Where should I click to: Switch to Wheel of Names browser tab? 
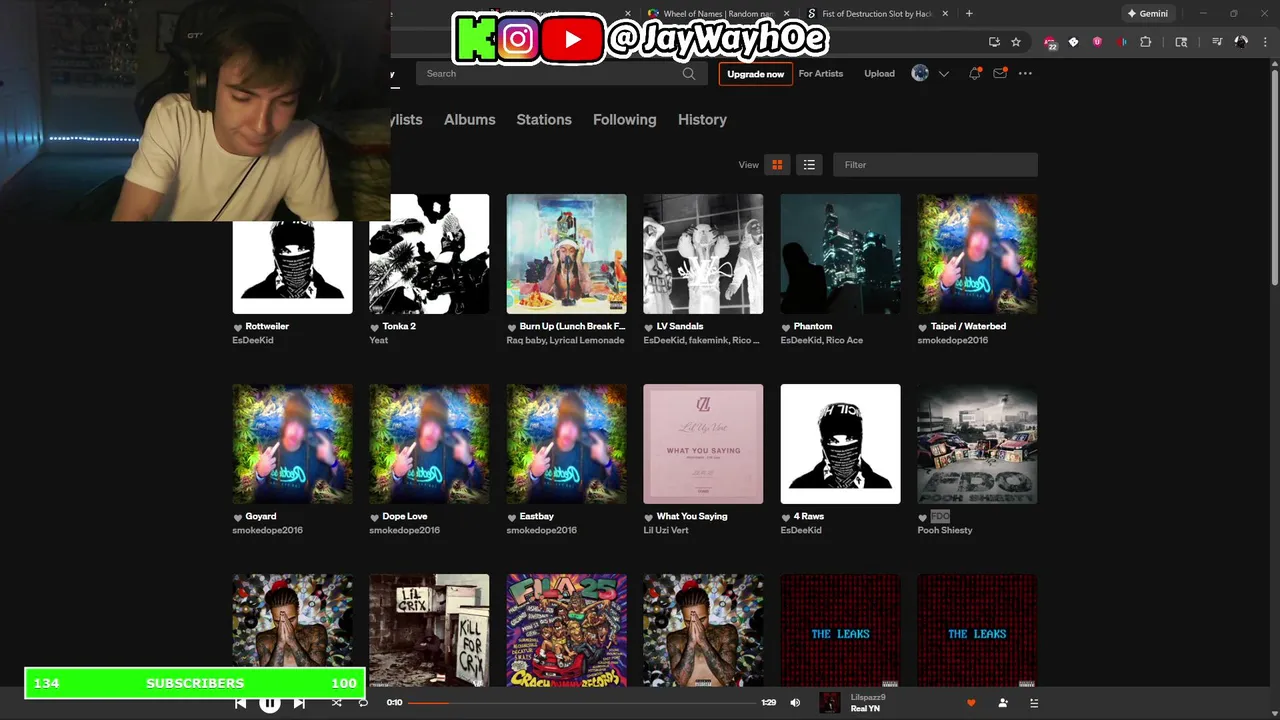coord(718,14)
